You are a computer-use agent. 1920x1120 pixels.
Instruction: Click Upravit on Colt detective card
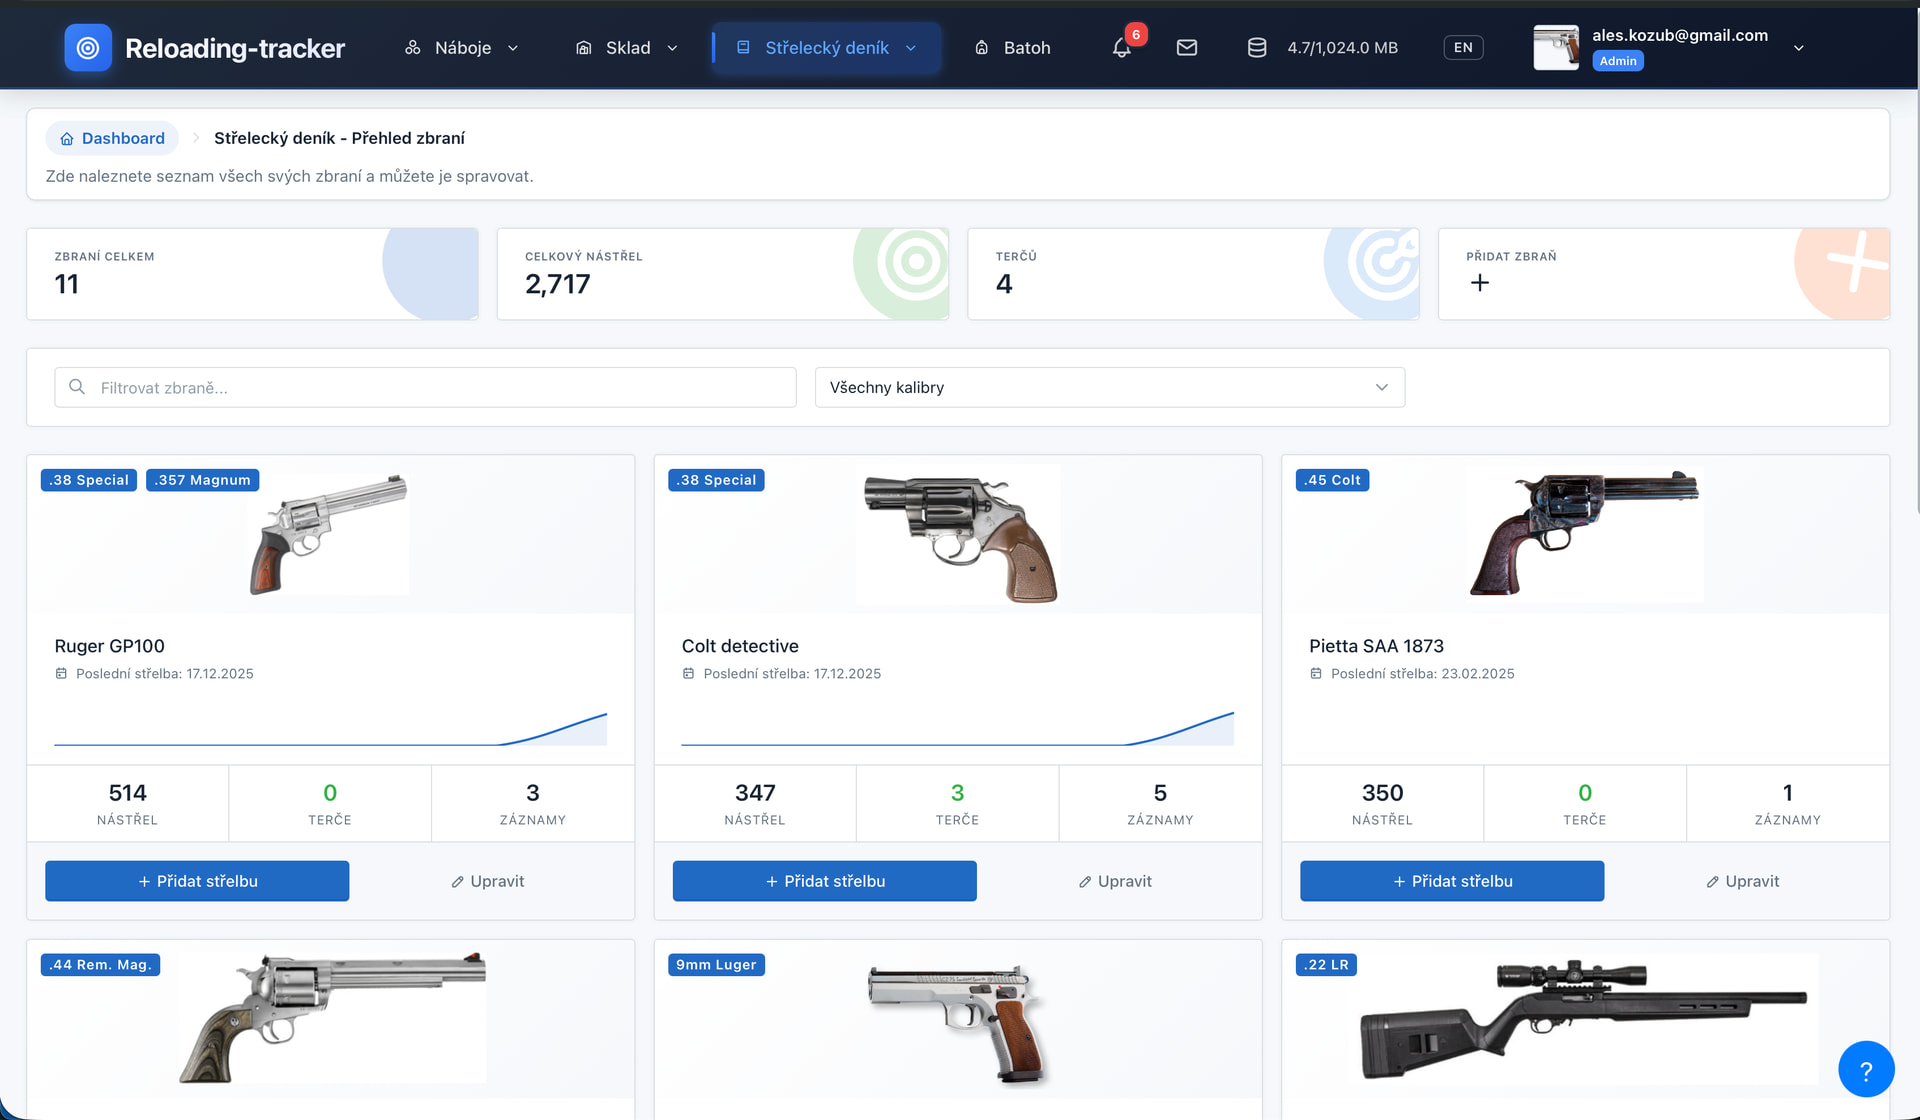pyautogui.click(x=1115, y=881)
